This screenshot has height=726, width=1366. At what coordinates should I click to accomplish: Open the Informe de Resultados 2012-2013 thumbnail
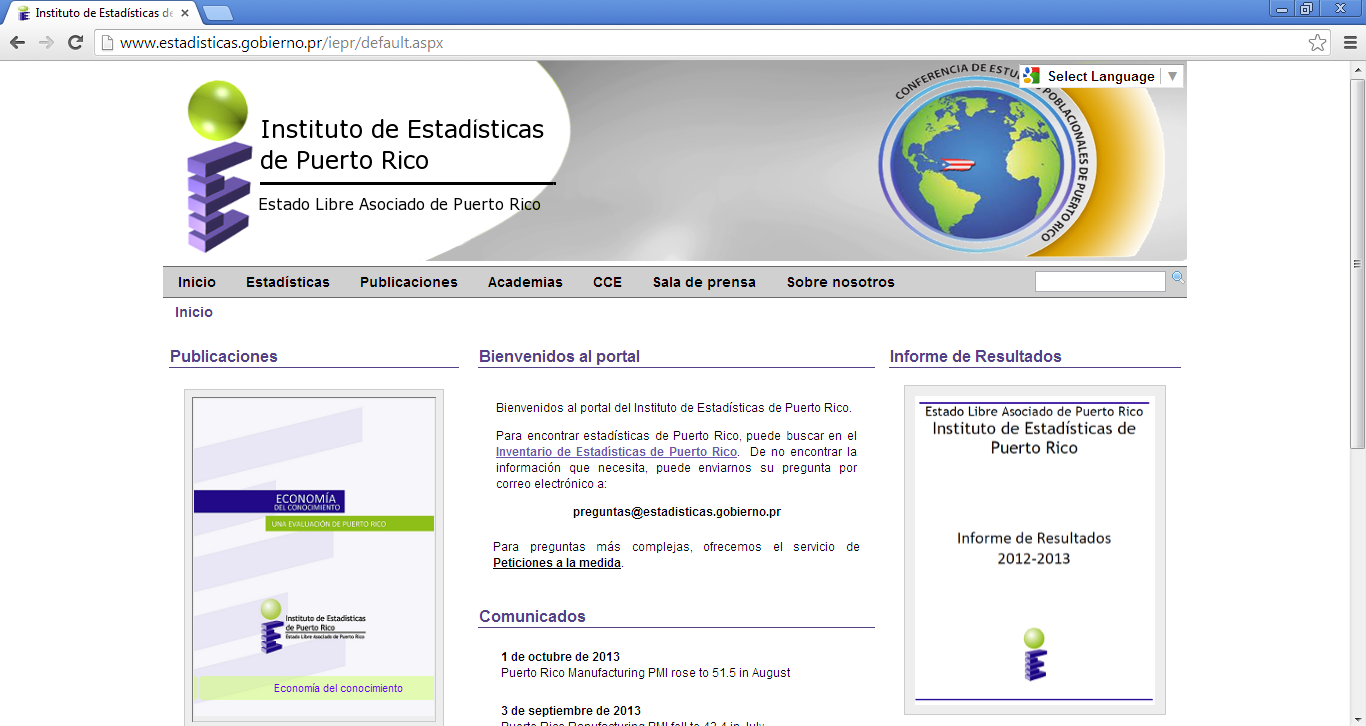pos(1035,550)
